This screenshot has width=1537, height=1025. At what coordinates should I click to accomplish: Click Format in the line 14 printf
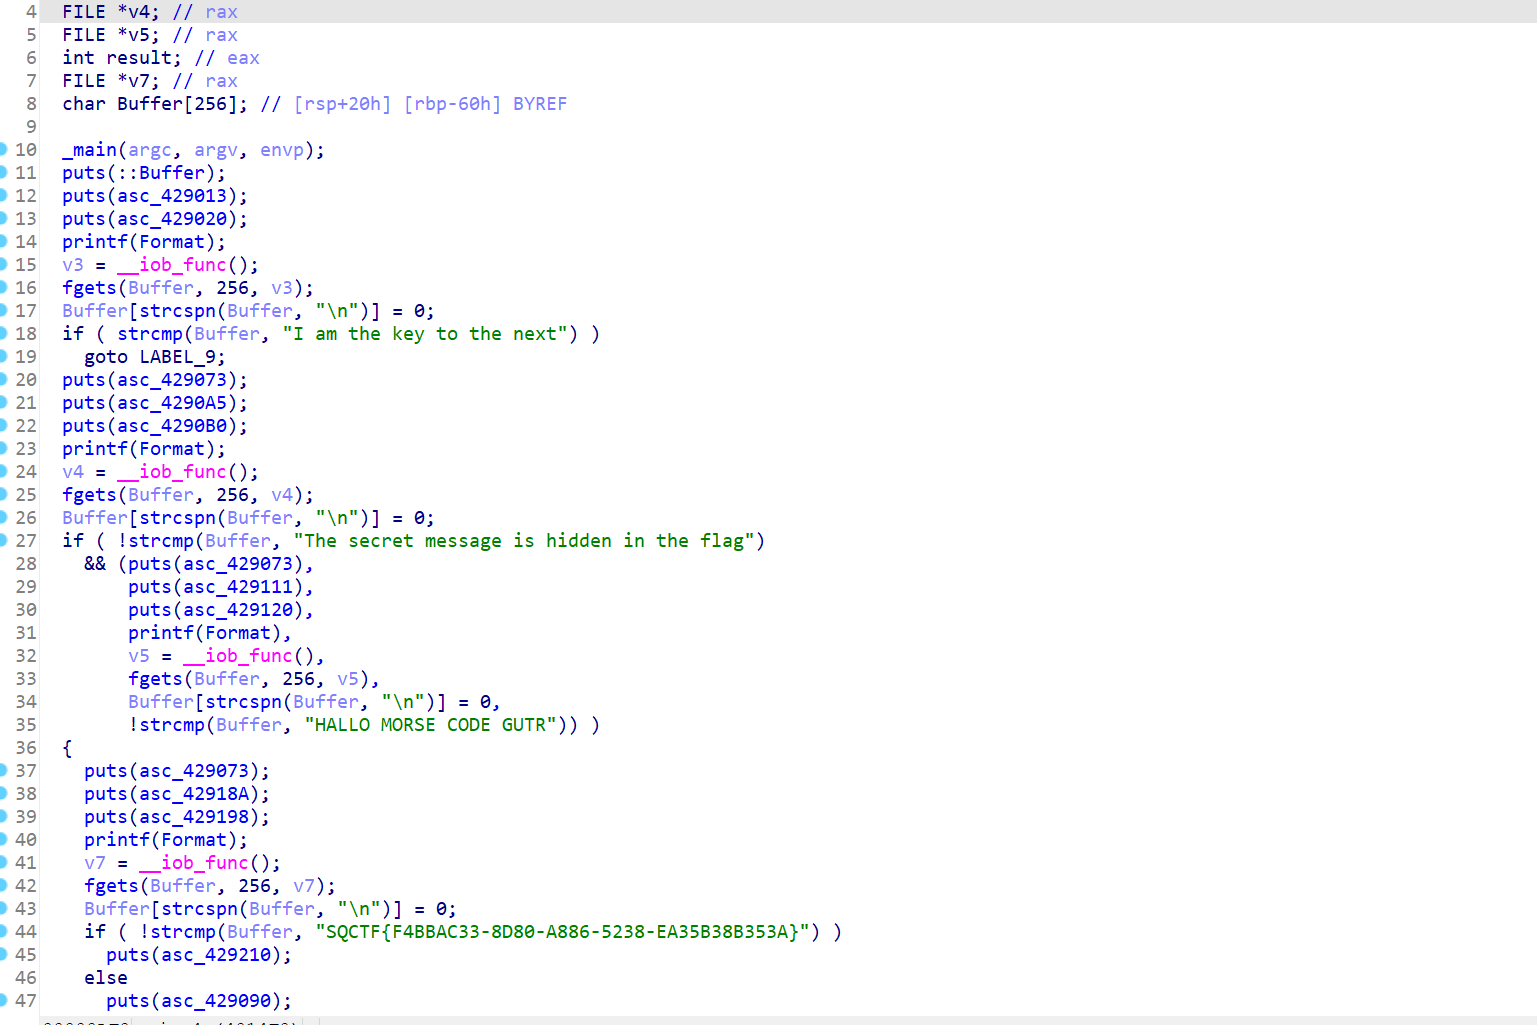coord(172,242)
